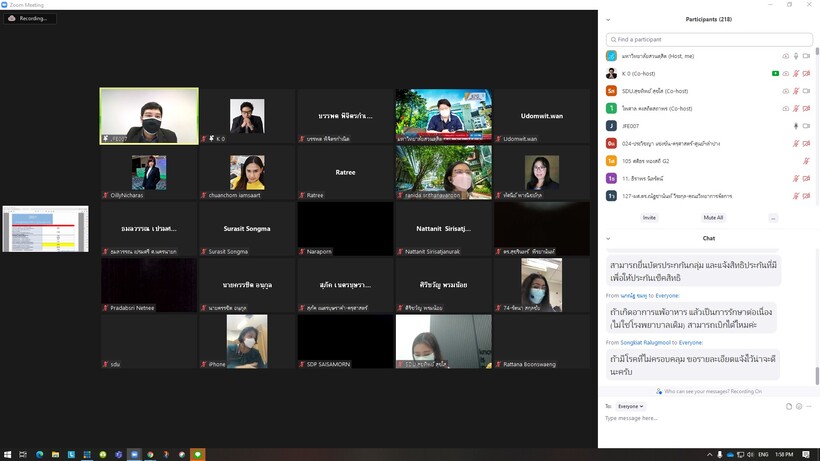
Task: Select the SDP SAISAMORN video tile
Action: 345,342
